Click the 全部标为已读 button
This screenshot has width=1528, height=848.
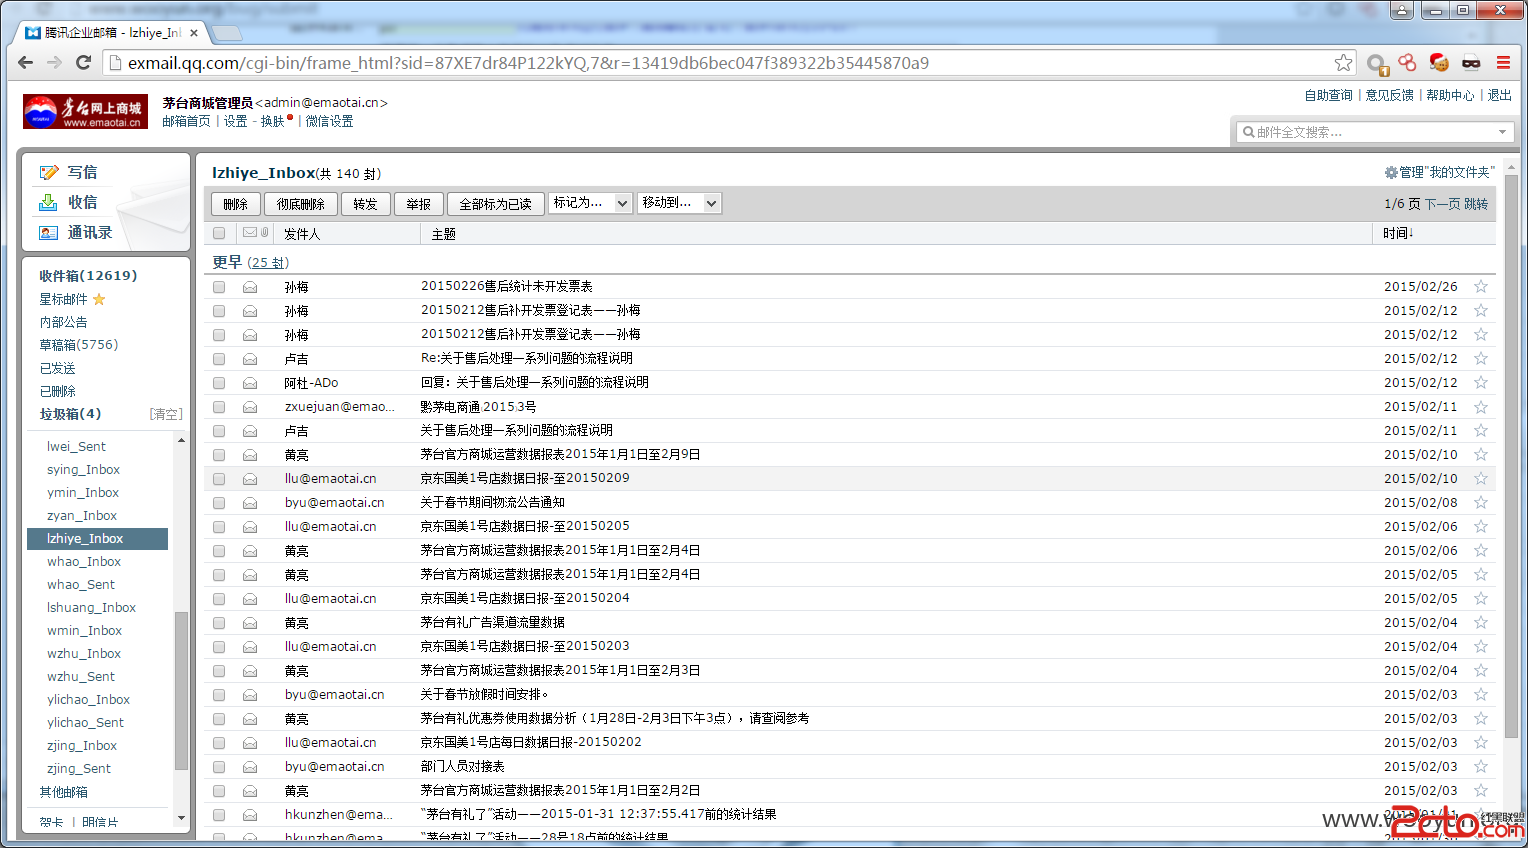pyautogui.click(x=496, y=204)
